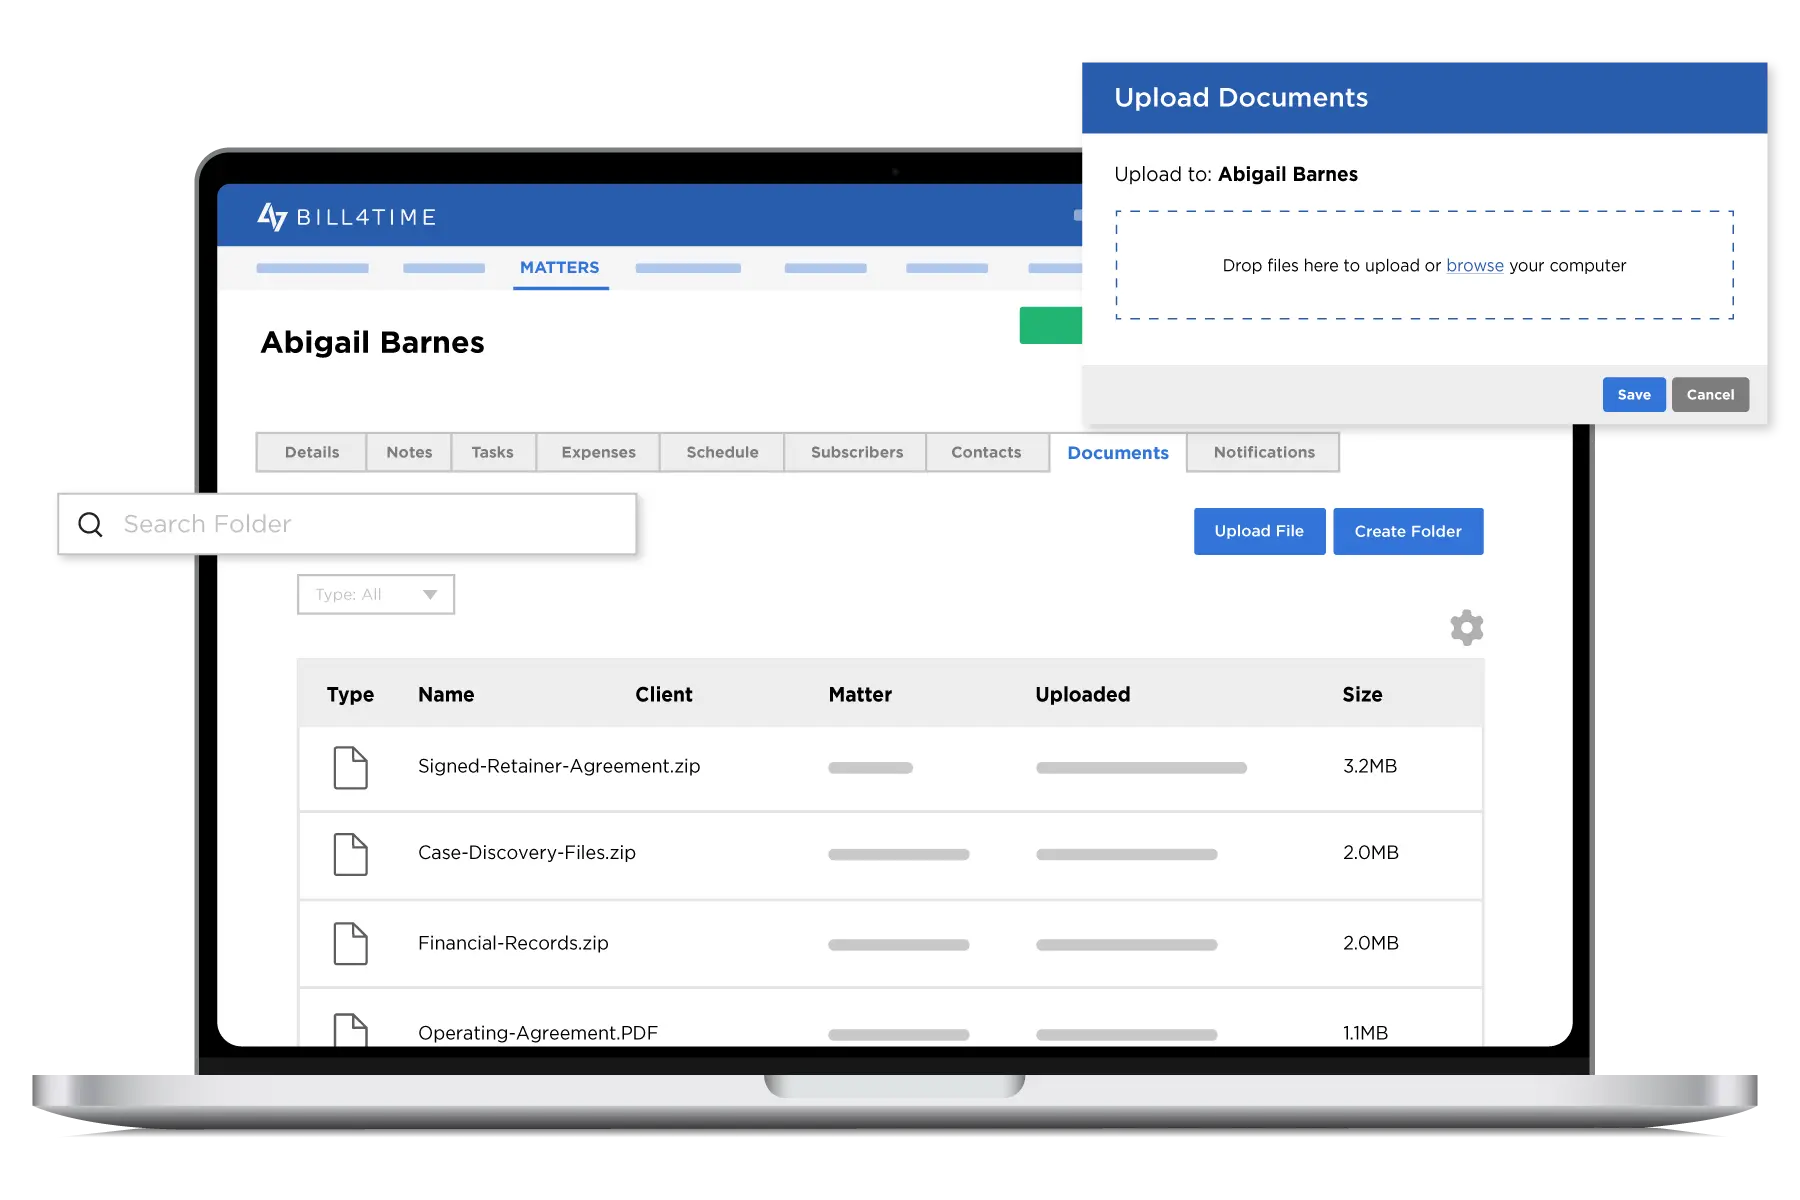
Task: Click Save in Upload Documents dialog
Action: click(x=1633, y=395)
